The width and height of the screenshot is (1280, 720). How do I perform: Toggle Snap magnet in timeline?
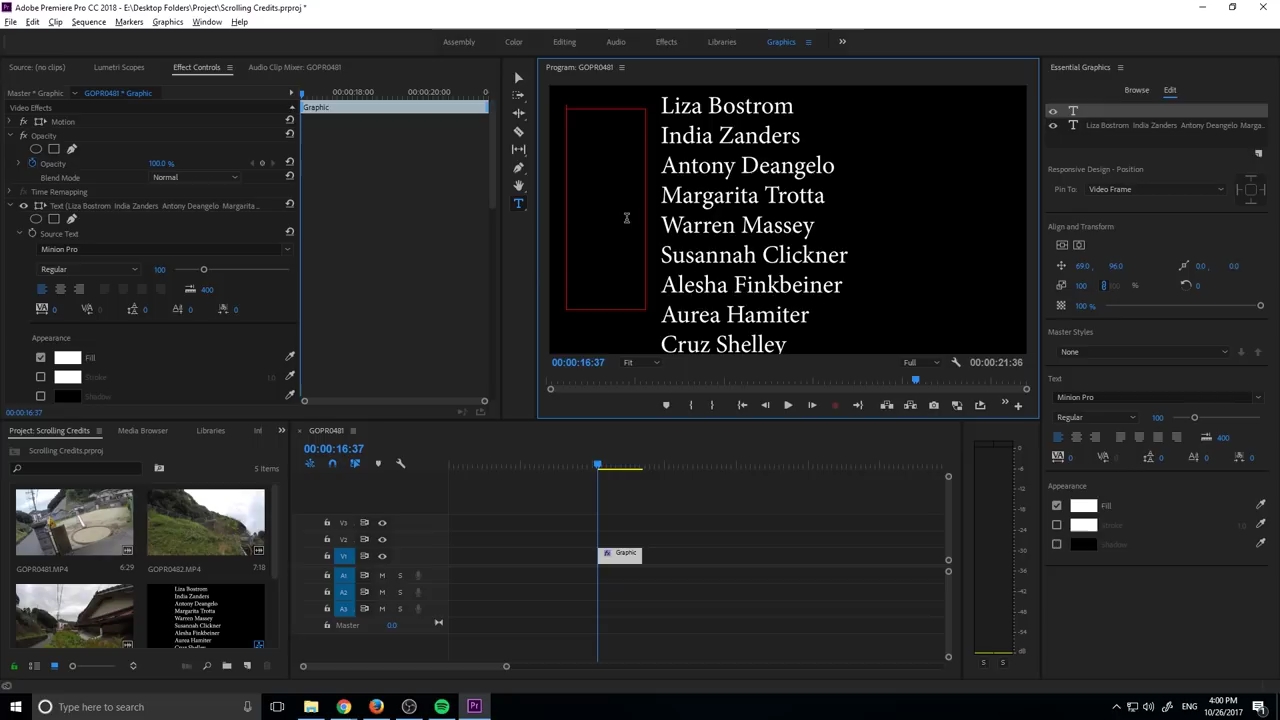[332, 463]
